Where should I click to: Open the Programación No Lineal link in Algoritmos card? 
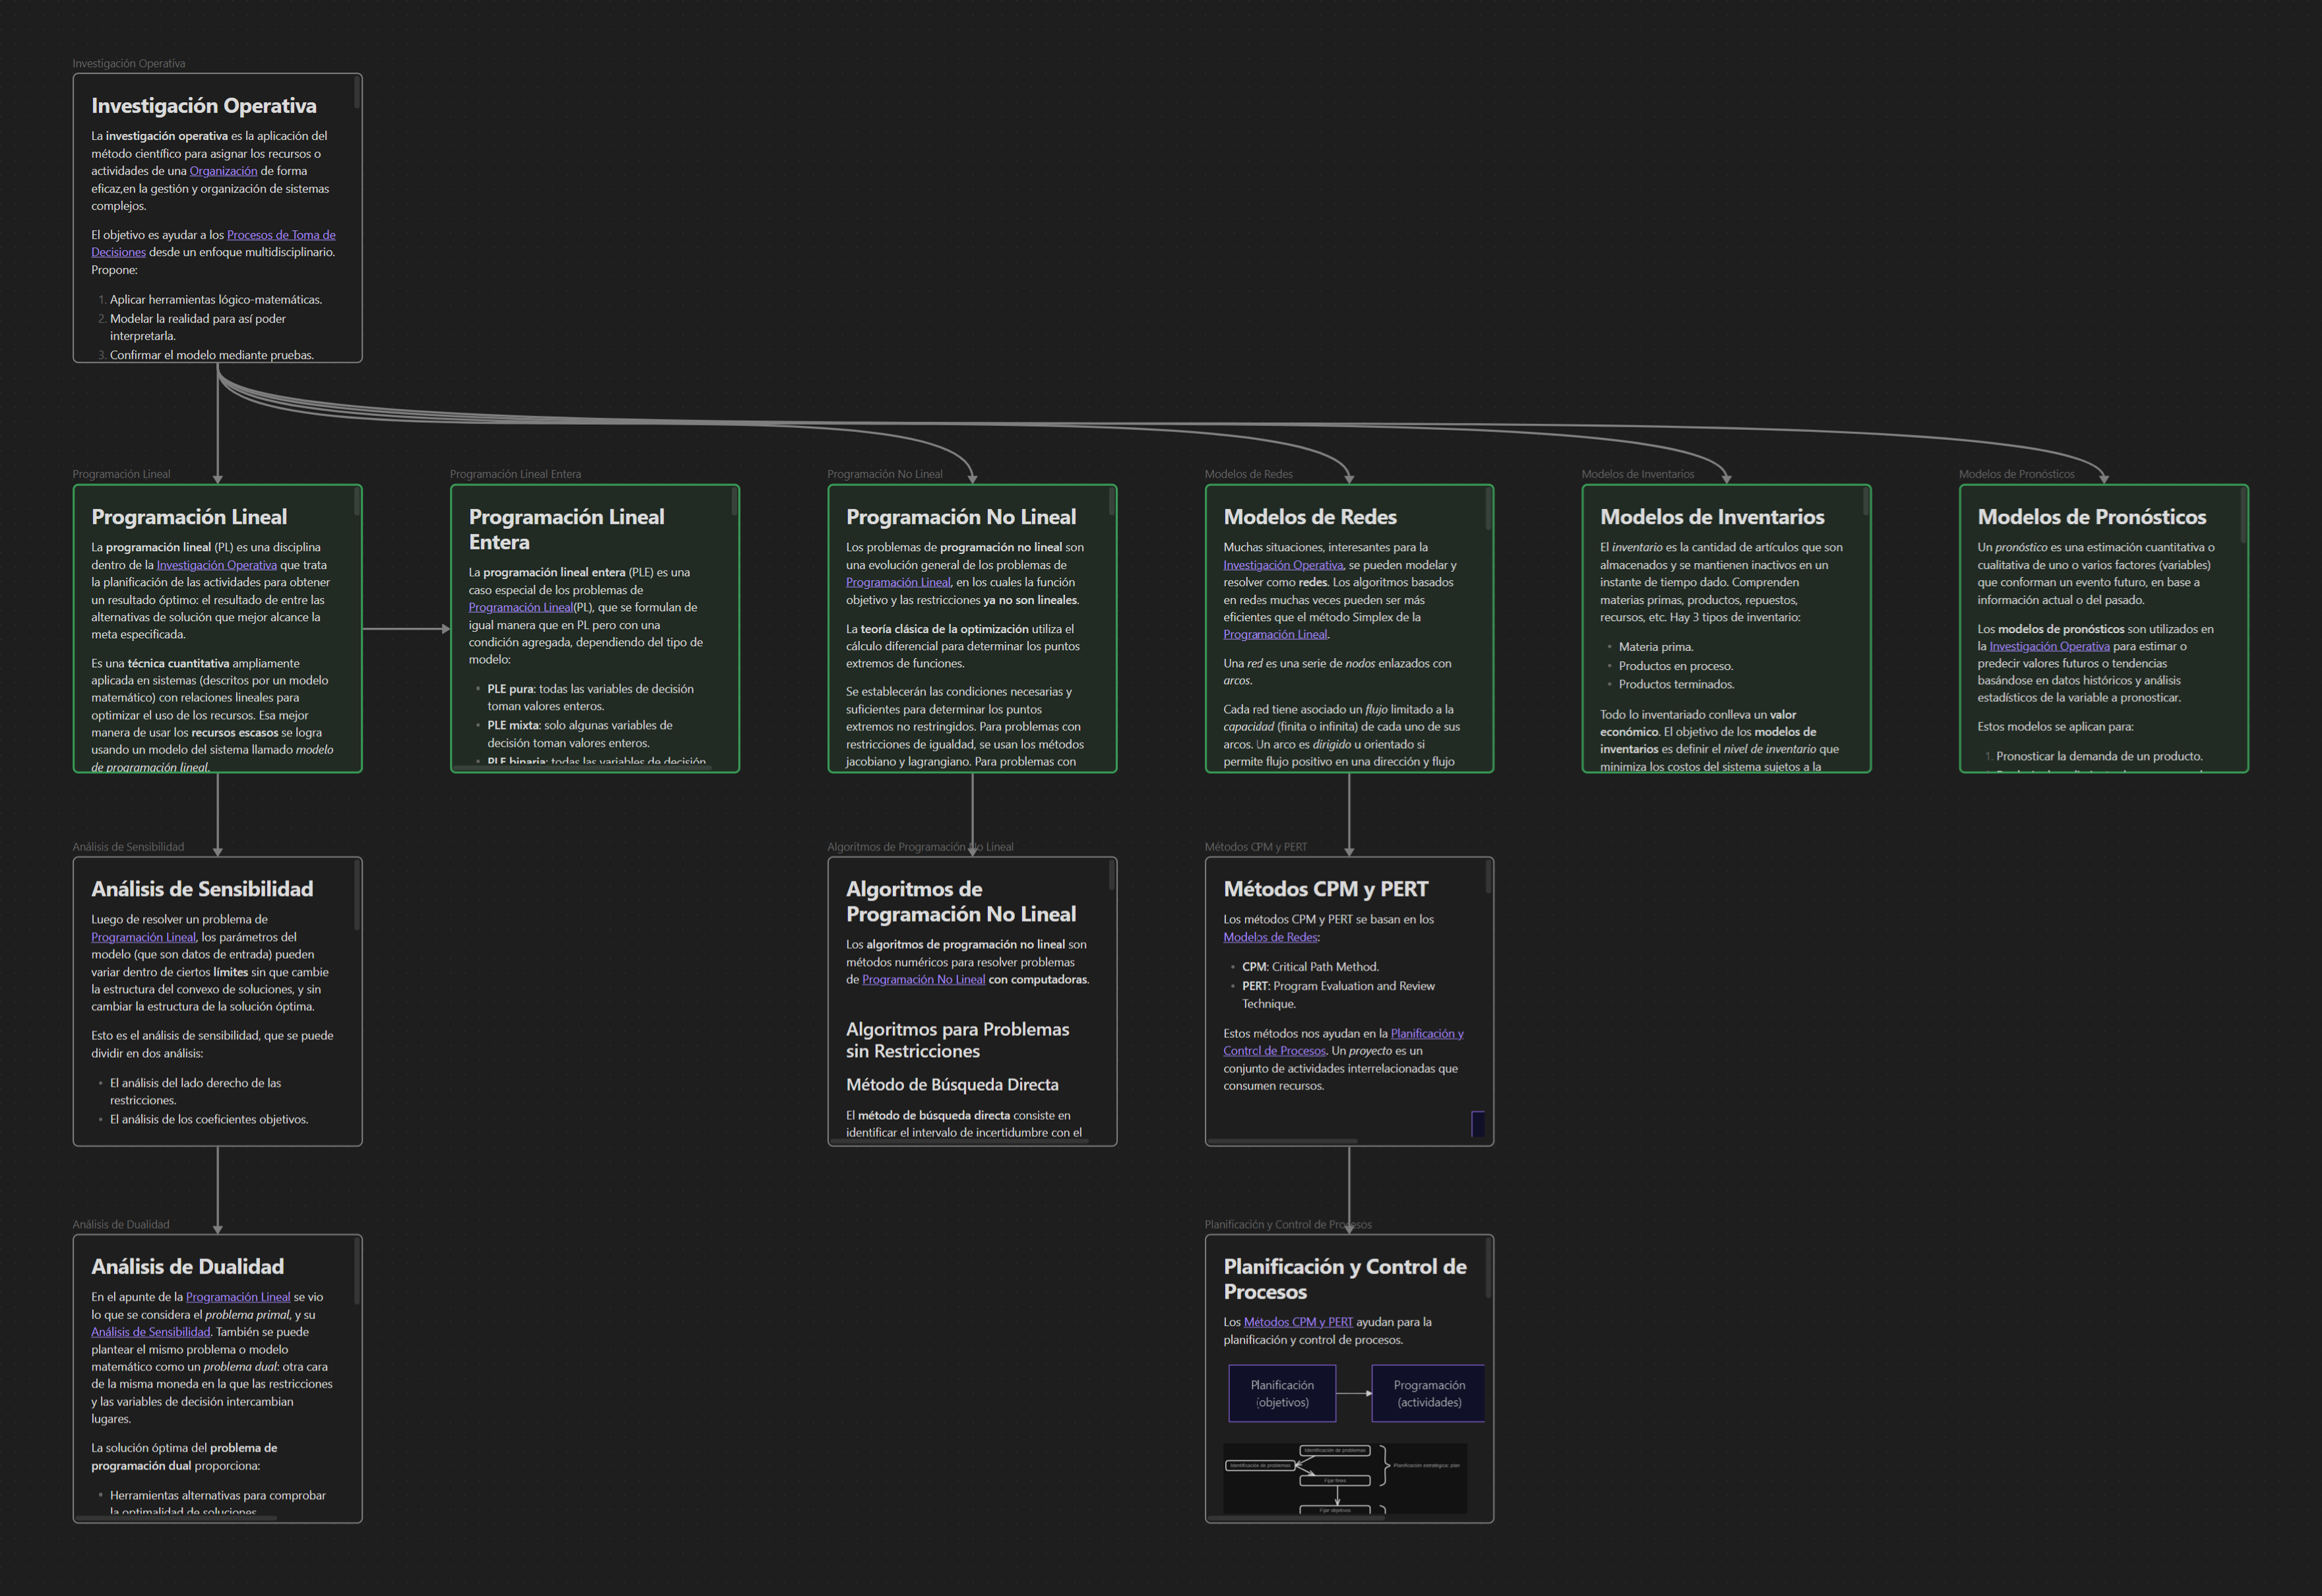click(923, 979)
